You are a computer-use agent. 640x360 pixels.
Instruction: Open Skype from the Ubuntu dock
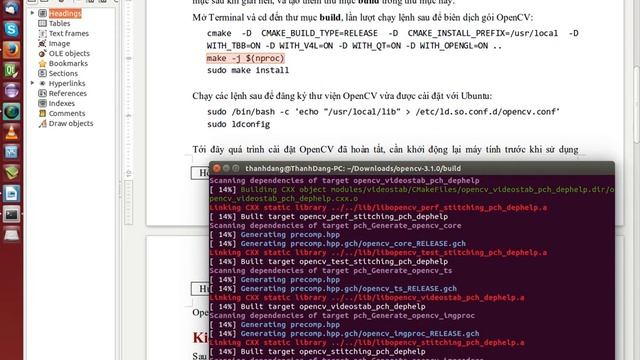point(11,30)
